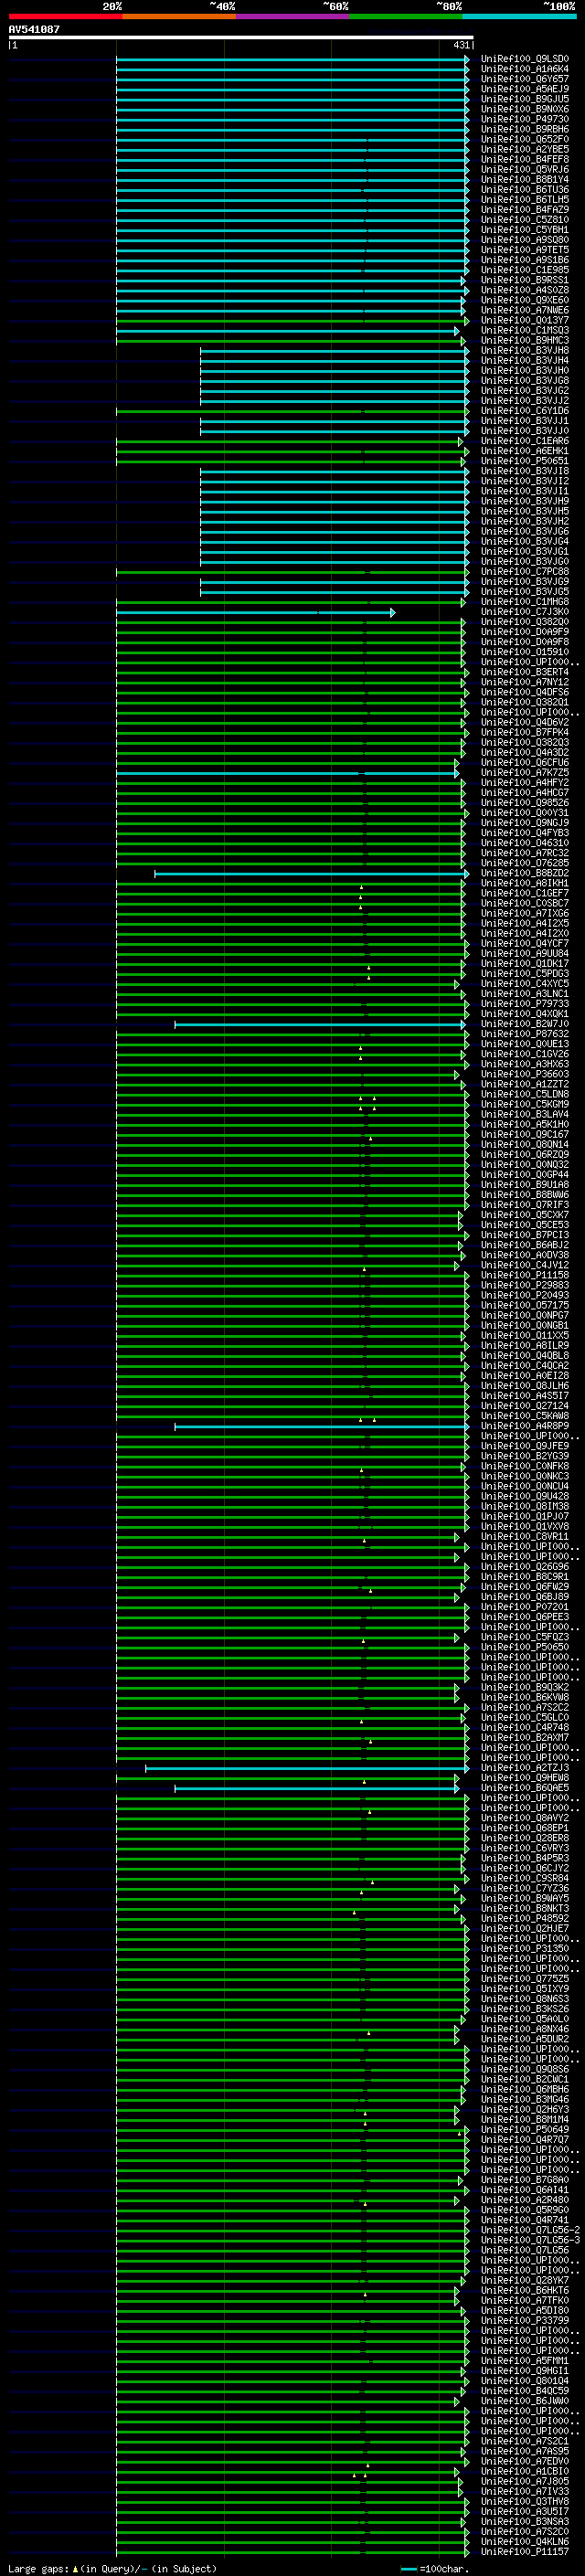Select label UniRef100_C6Y1D6
This screenshot has width=585, height=2576.
pyautogui.click(x=524, y=411)
